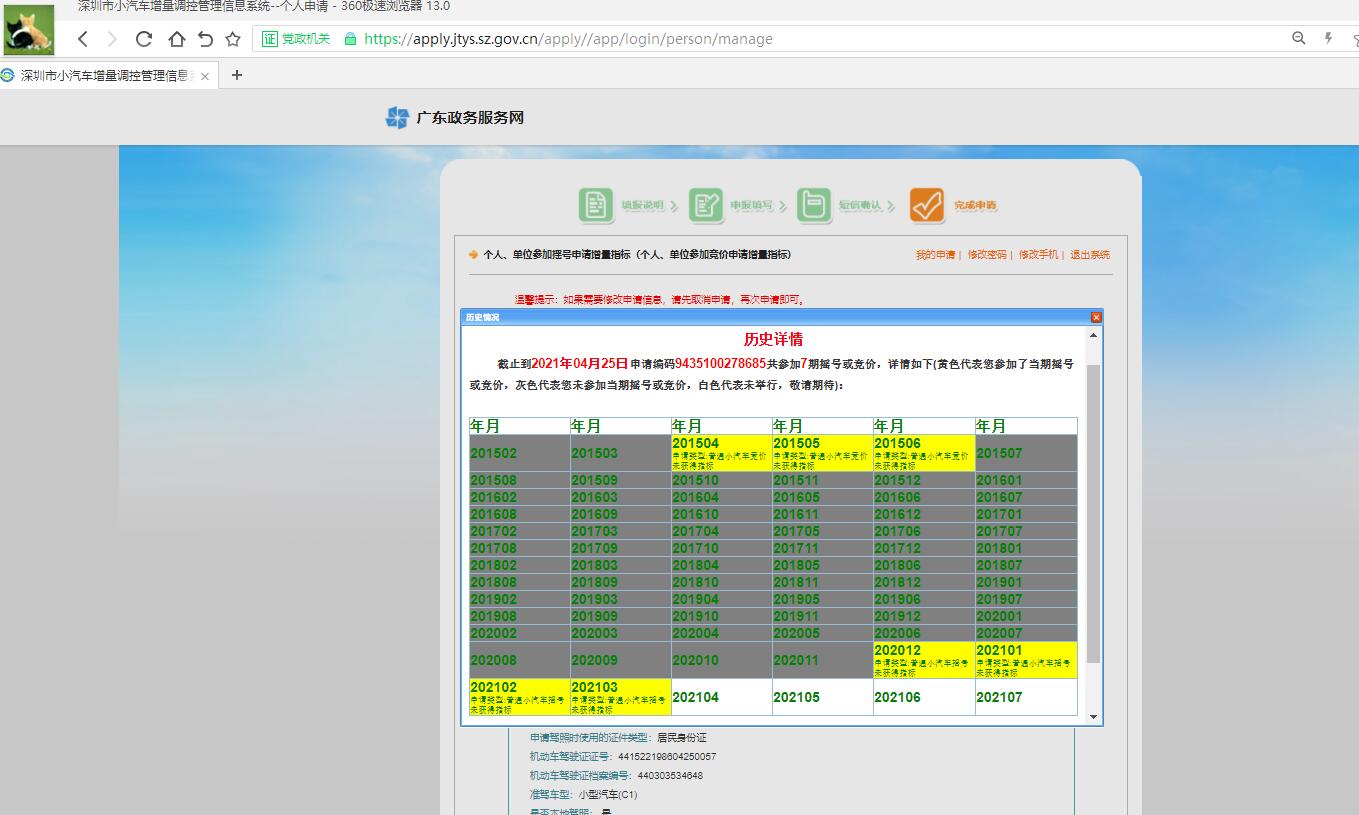Click 修改密码 link
1359x815 pixels.
click(986, 255)
